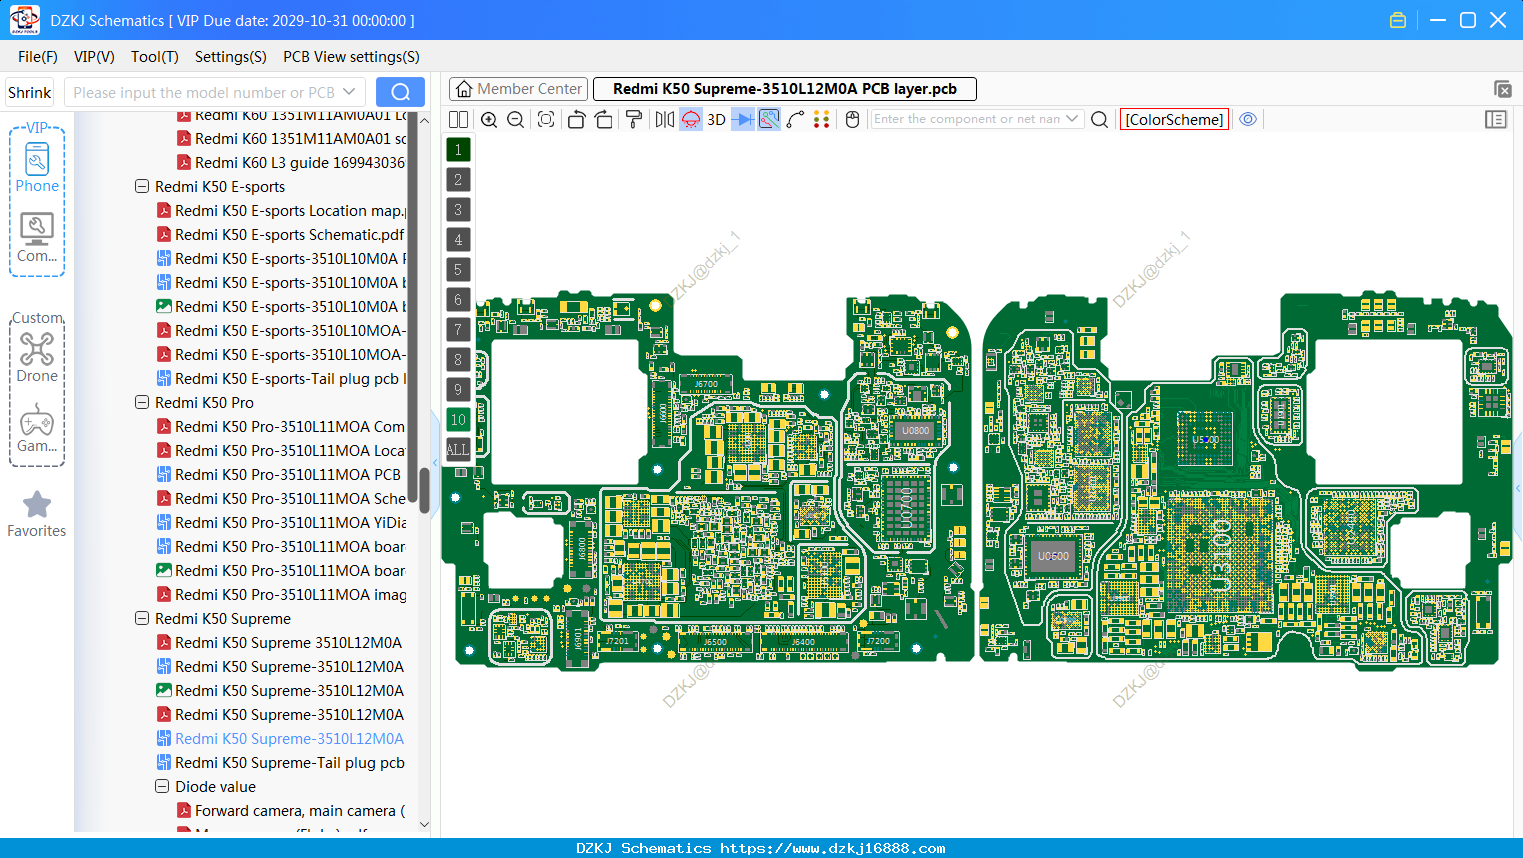Open the Tool(T) menu

tap(155, 57)
